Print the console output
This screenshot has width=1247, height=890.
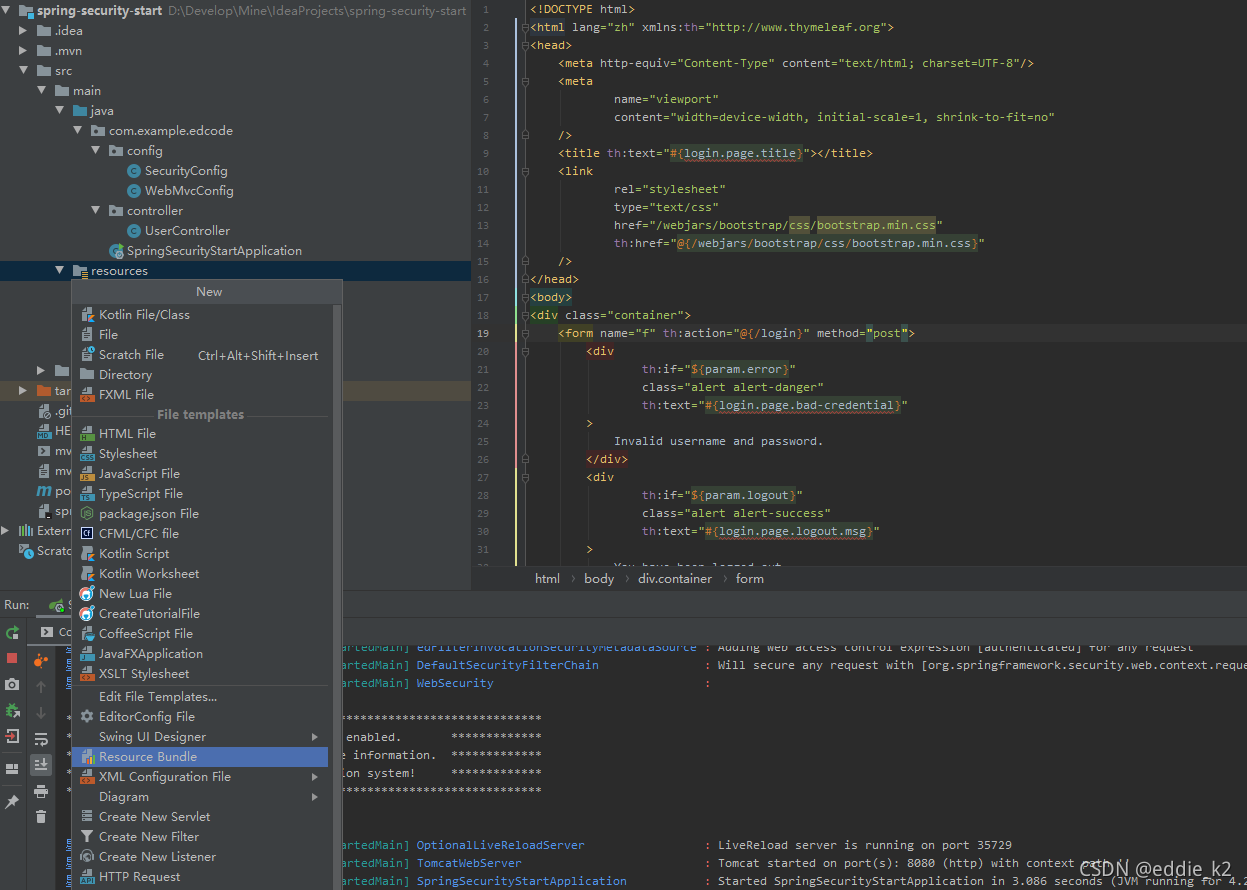[x=41, y=791]
